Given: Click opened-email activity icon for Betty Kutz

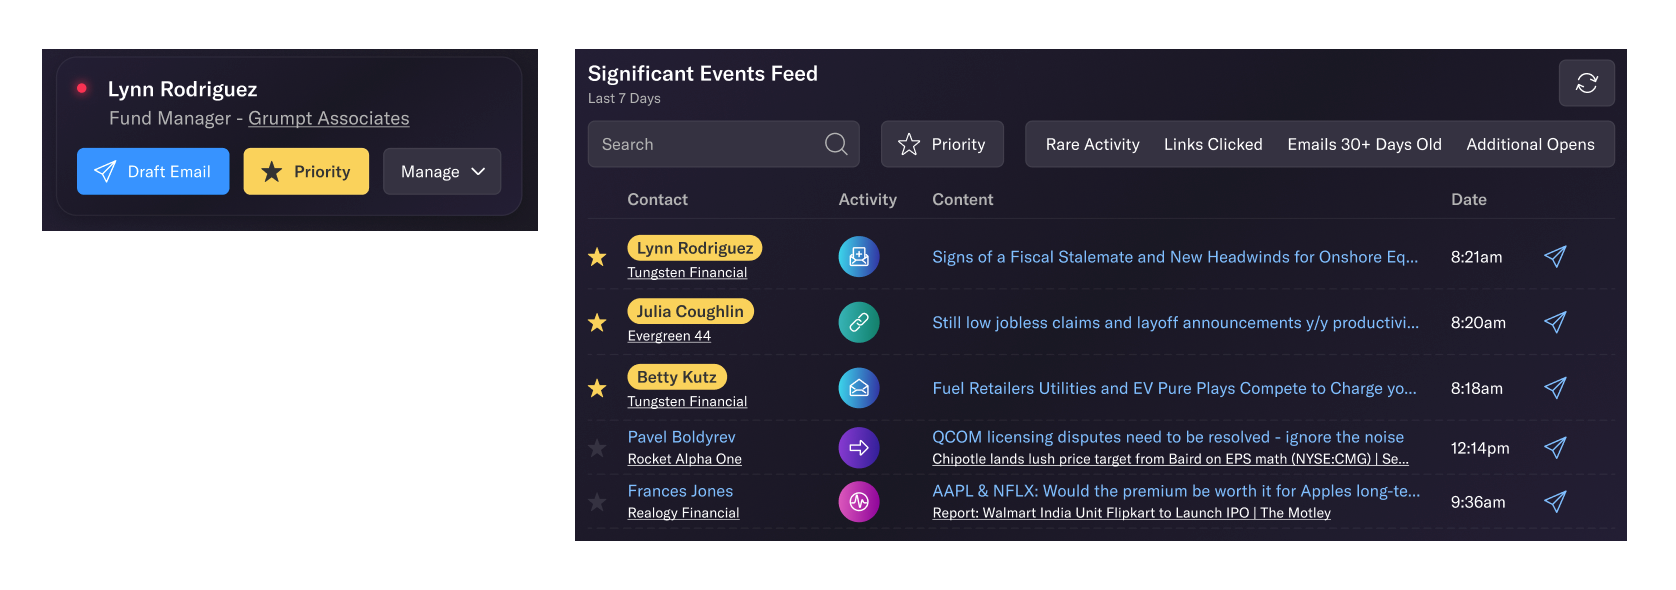Looking at the screenshot, I should [x=859, y=388].
